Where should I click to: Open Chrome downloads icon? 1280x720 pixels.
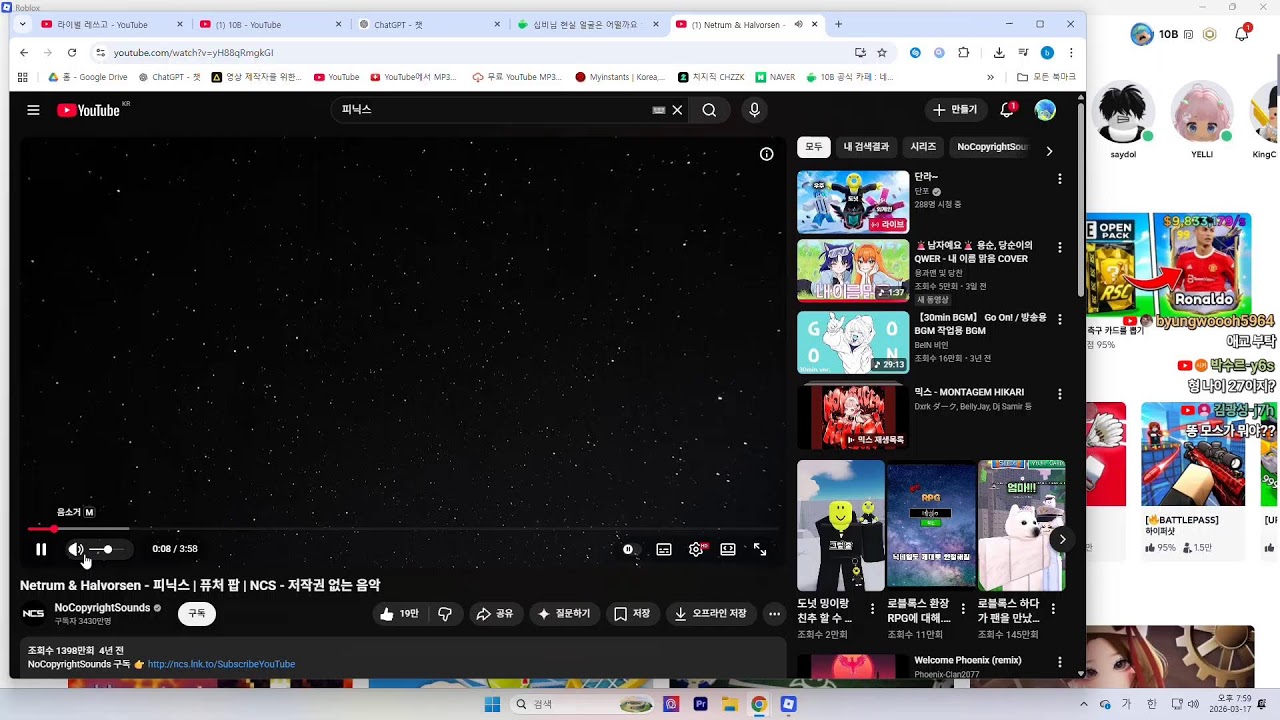coord(999,52)
